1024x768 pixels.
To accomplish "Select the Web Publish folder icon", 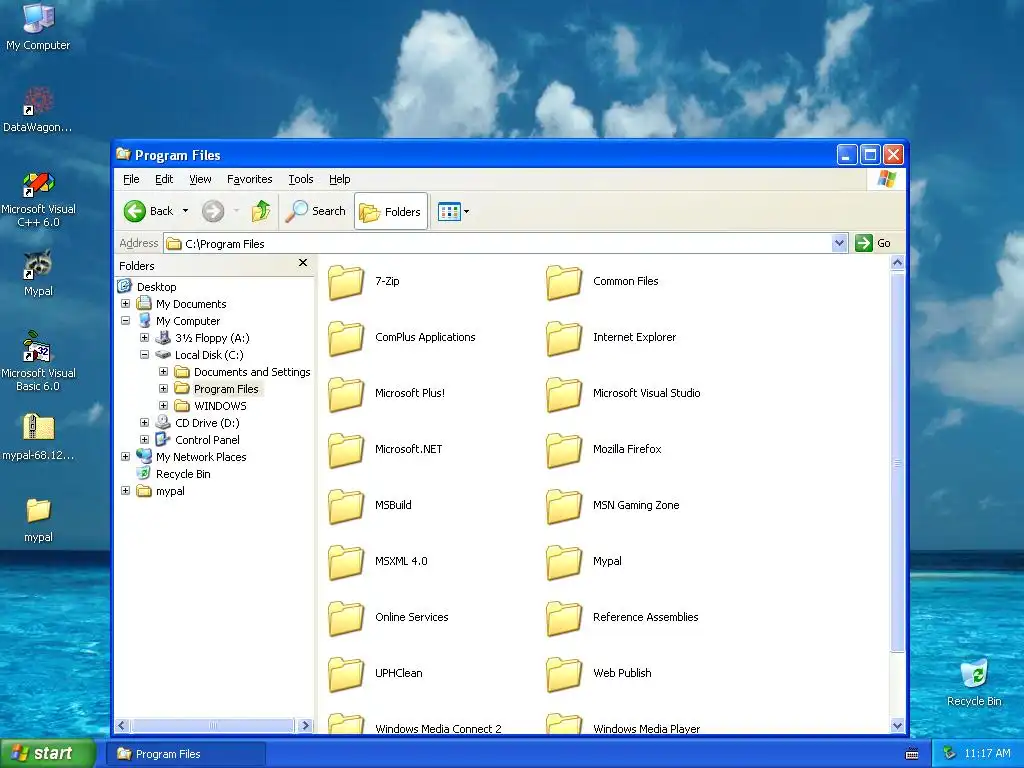I will (564, 675).
